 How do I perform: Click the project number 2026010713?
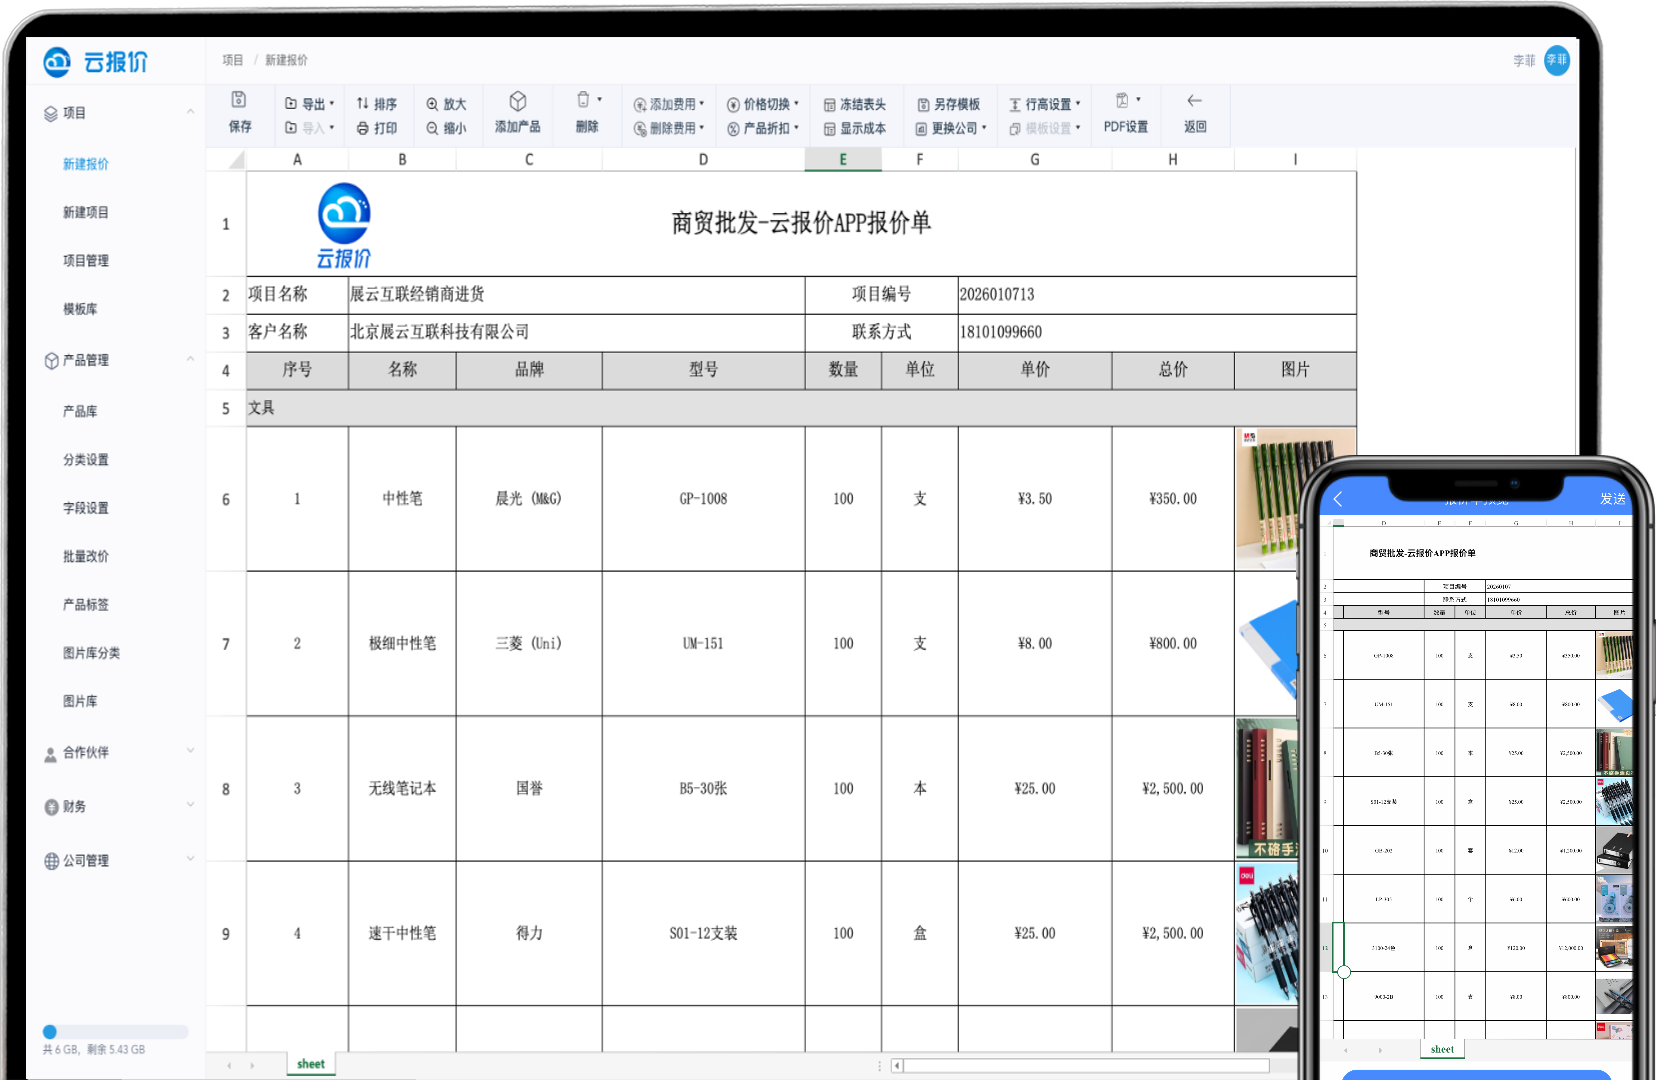pos(1157,294)
